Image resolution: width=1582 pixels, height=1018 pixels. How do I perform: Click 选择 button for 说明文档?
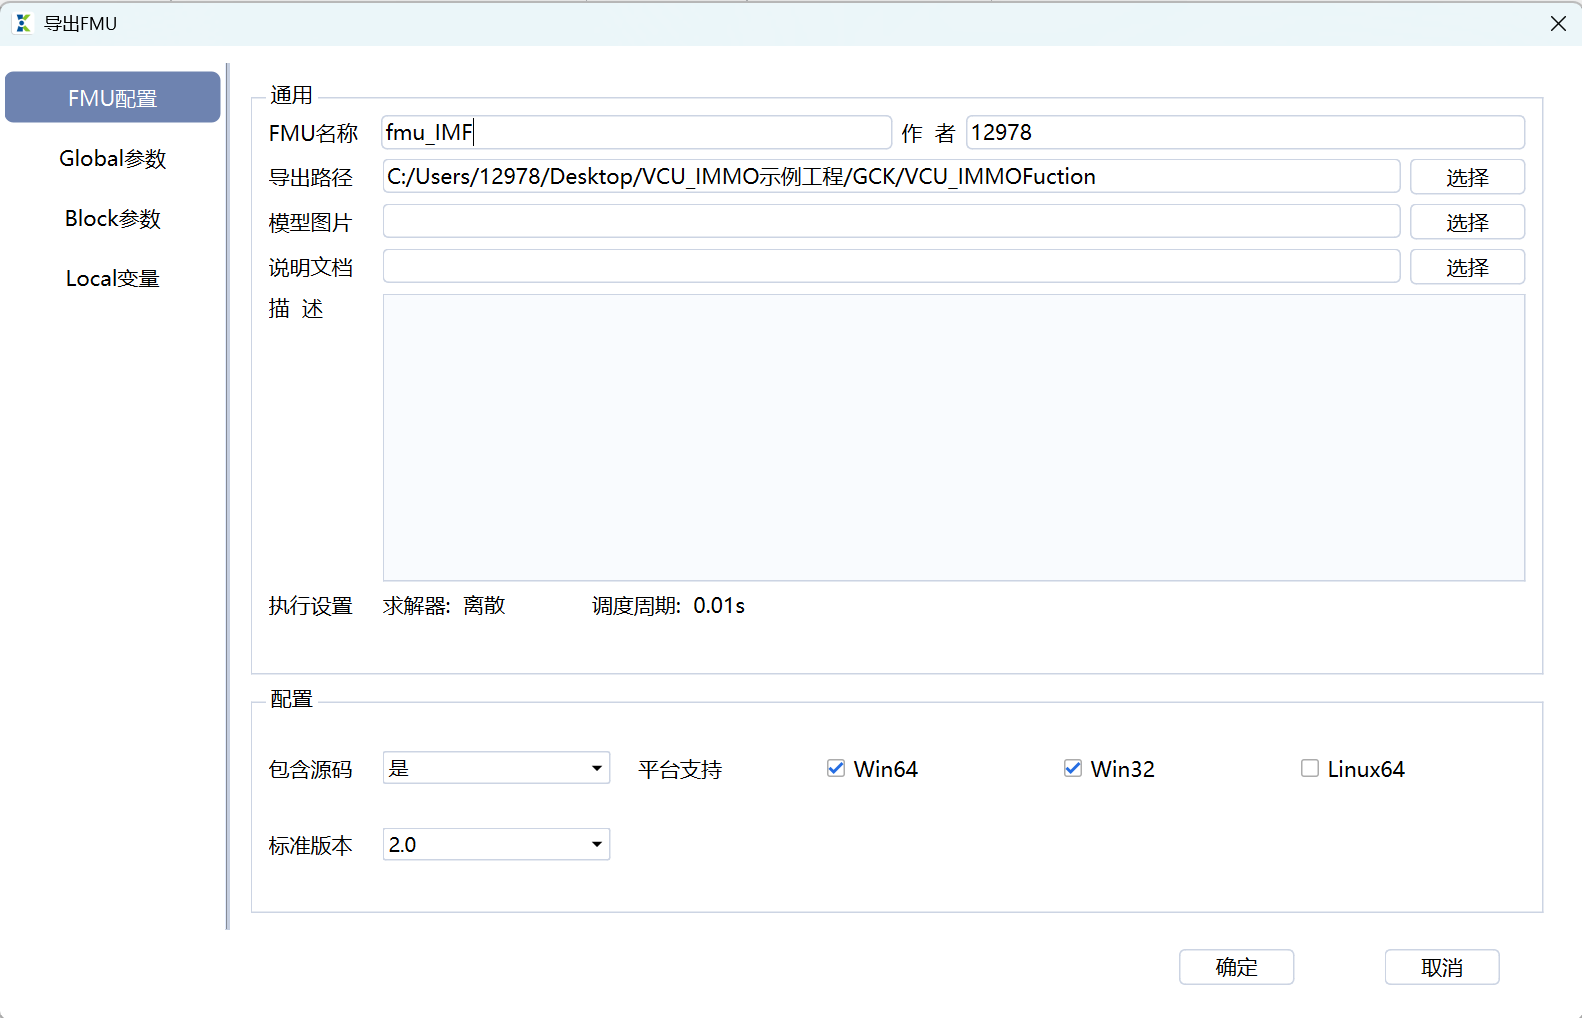click(x=1467, y=267)
